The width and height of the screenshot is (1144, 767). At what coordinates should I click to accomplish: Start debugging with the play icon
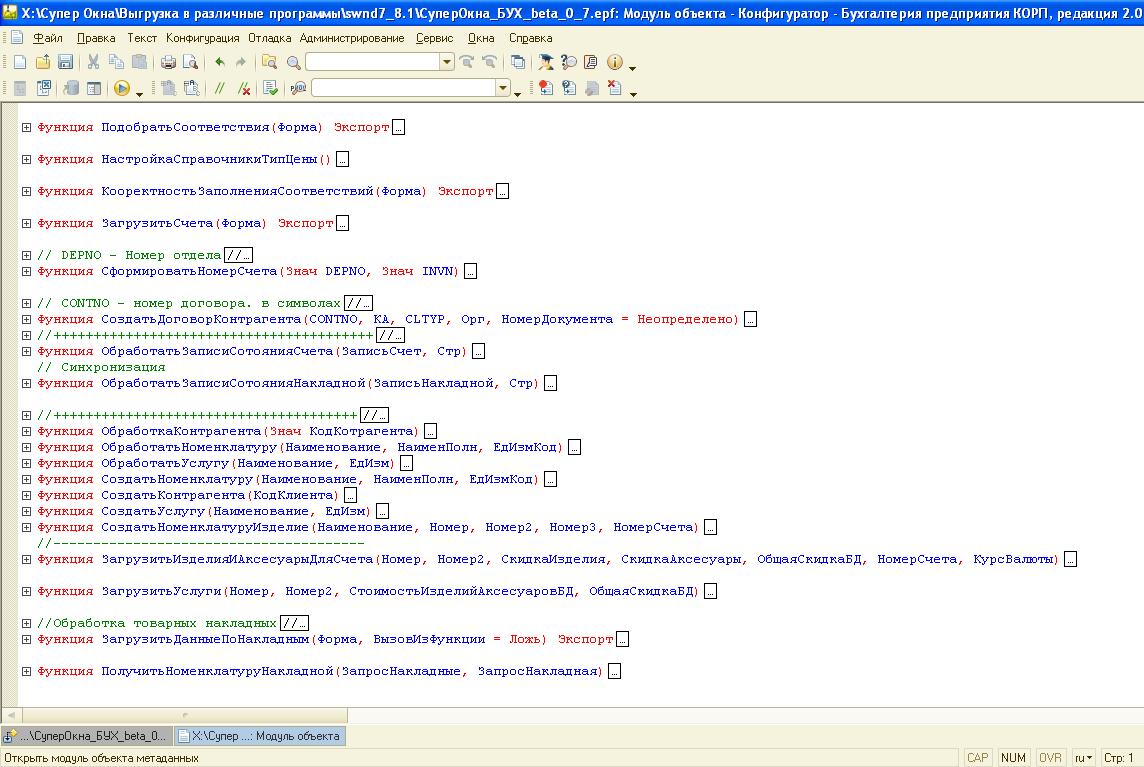[122, 88]
